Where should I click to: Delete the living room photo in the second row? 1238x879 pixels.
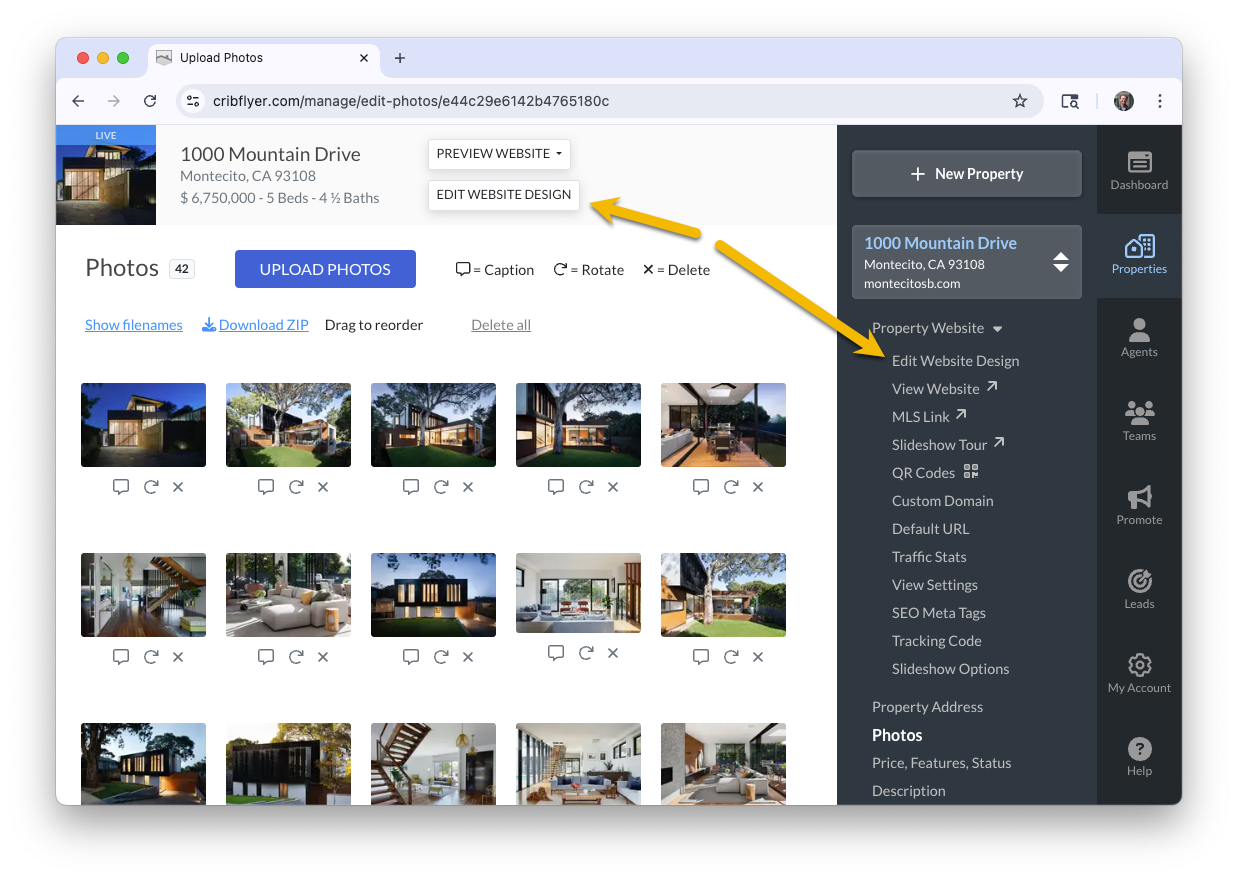point(323,657)
